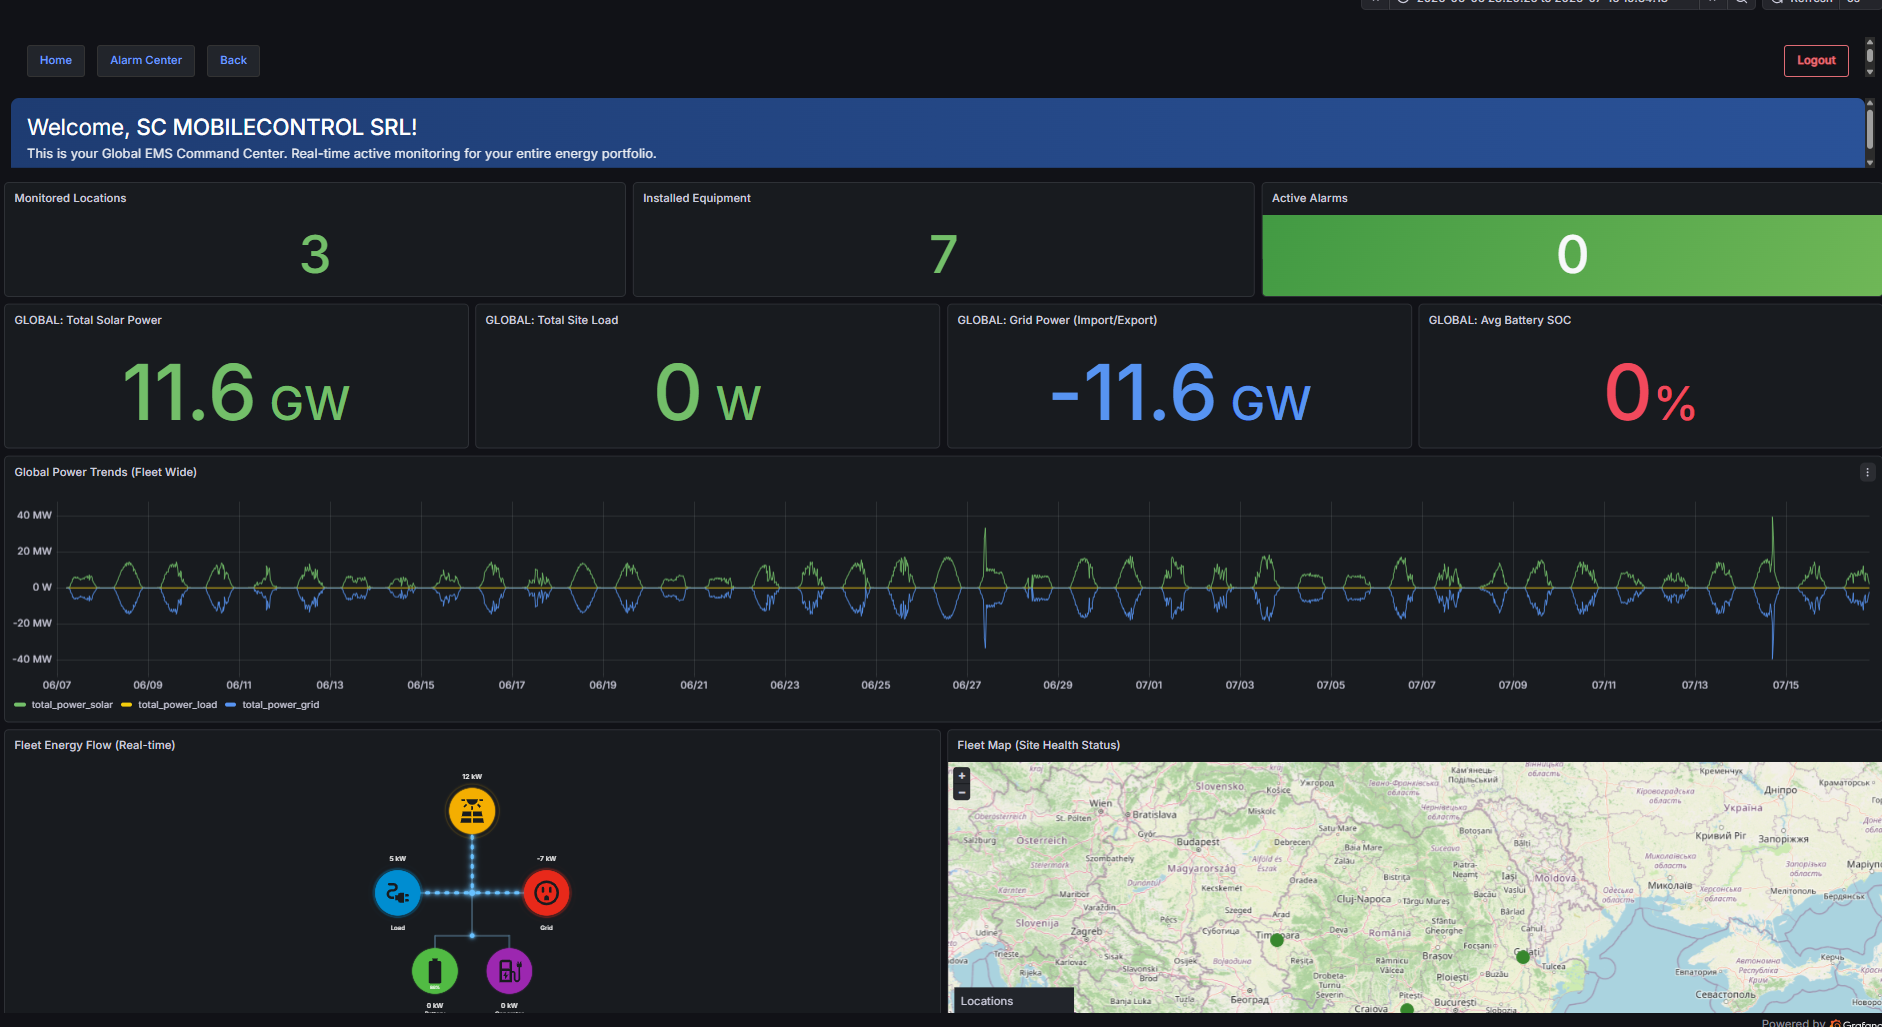Click the 5 kW load reading

(x=398, y=858)
